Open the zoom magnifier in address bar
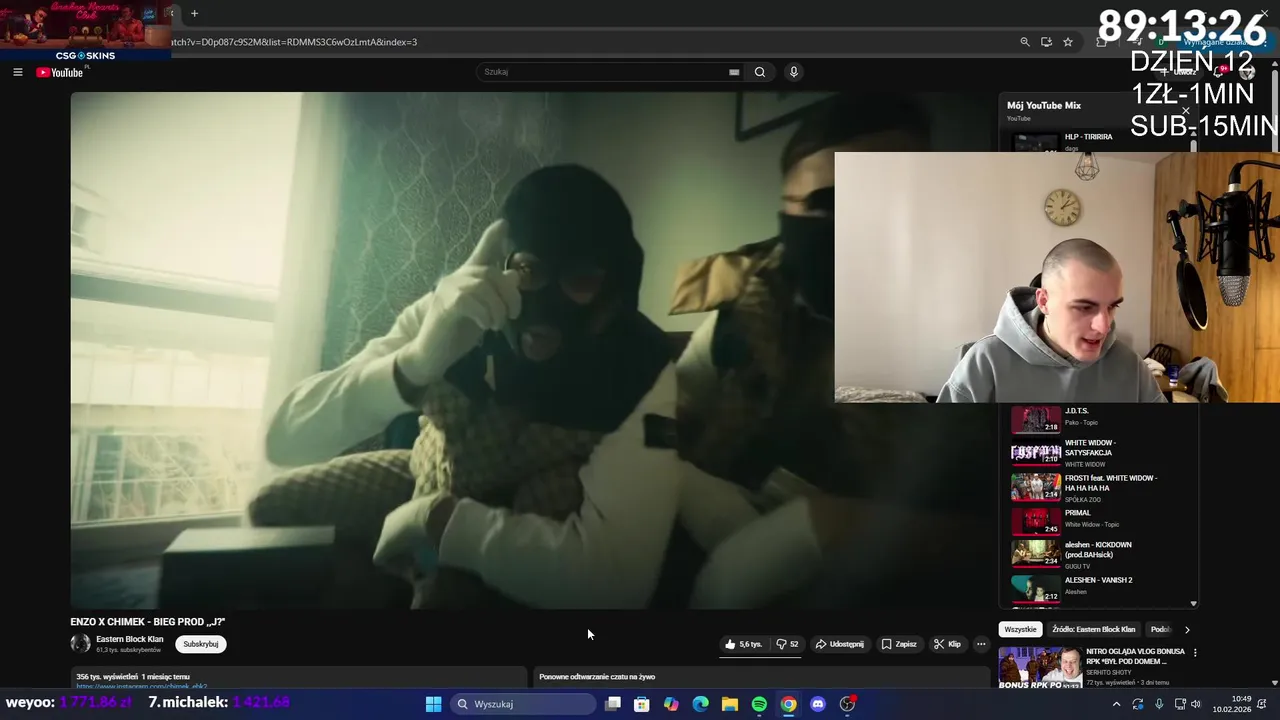Viewport: 1280px width, 720px height. tap(1025, 42)
